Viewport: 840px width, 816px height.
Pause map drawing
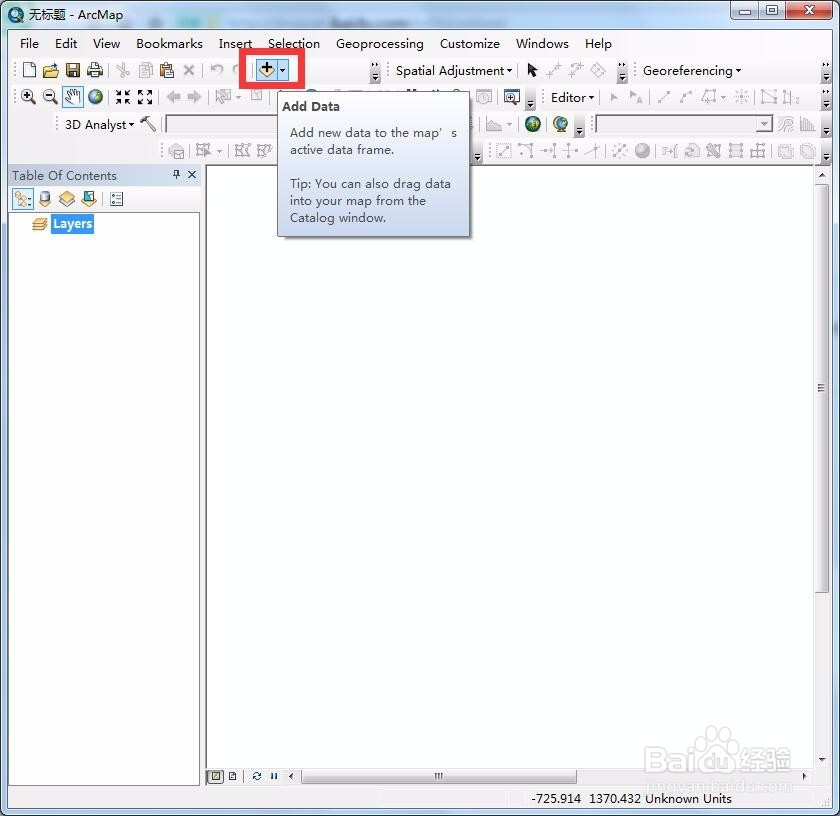click(274, 776)
